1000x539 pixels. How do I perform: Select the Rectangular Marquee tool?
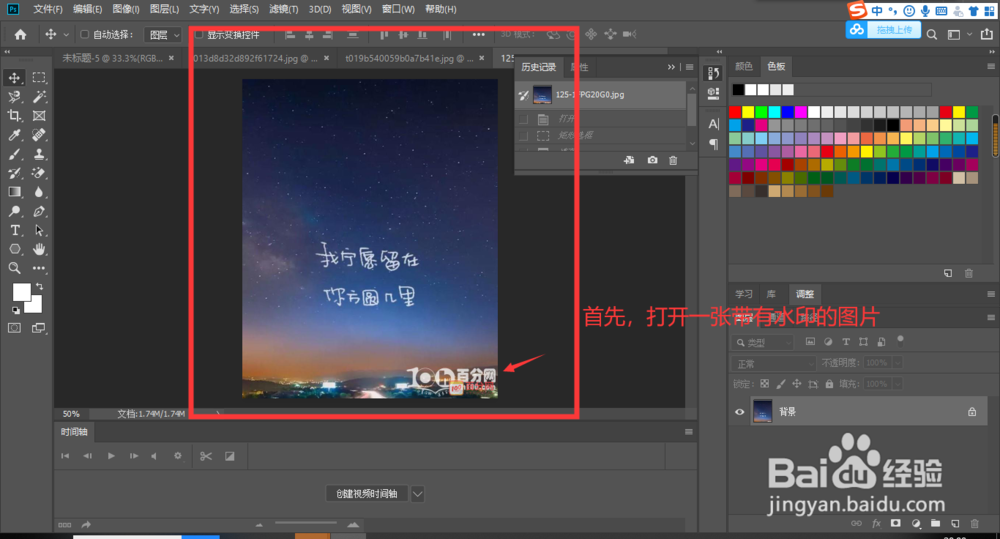click(x=39, y=77)
